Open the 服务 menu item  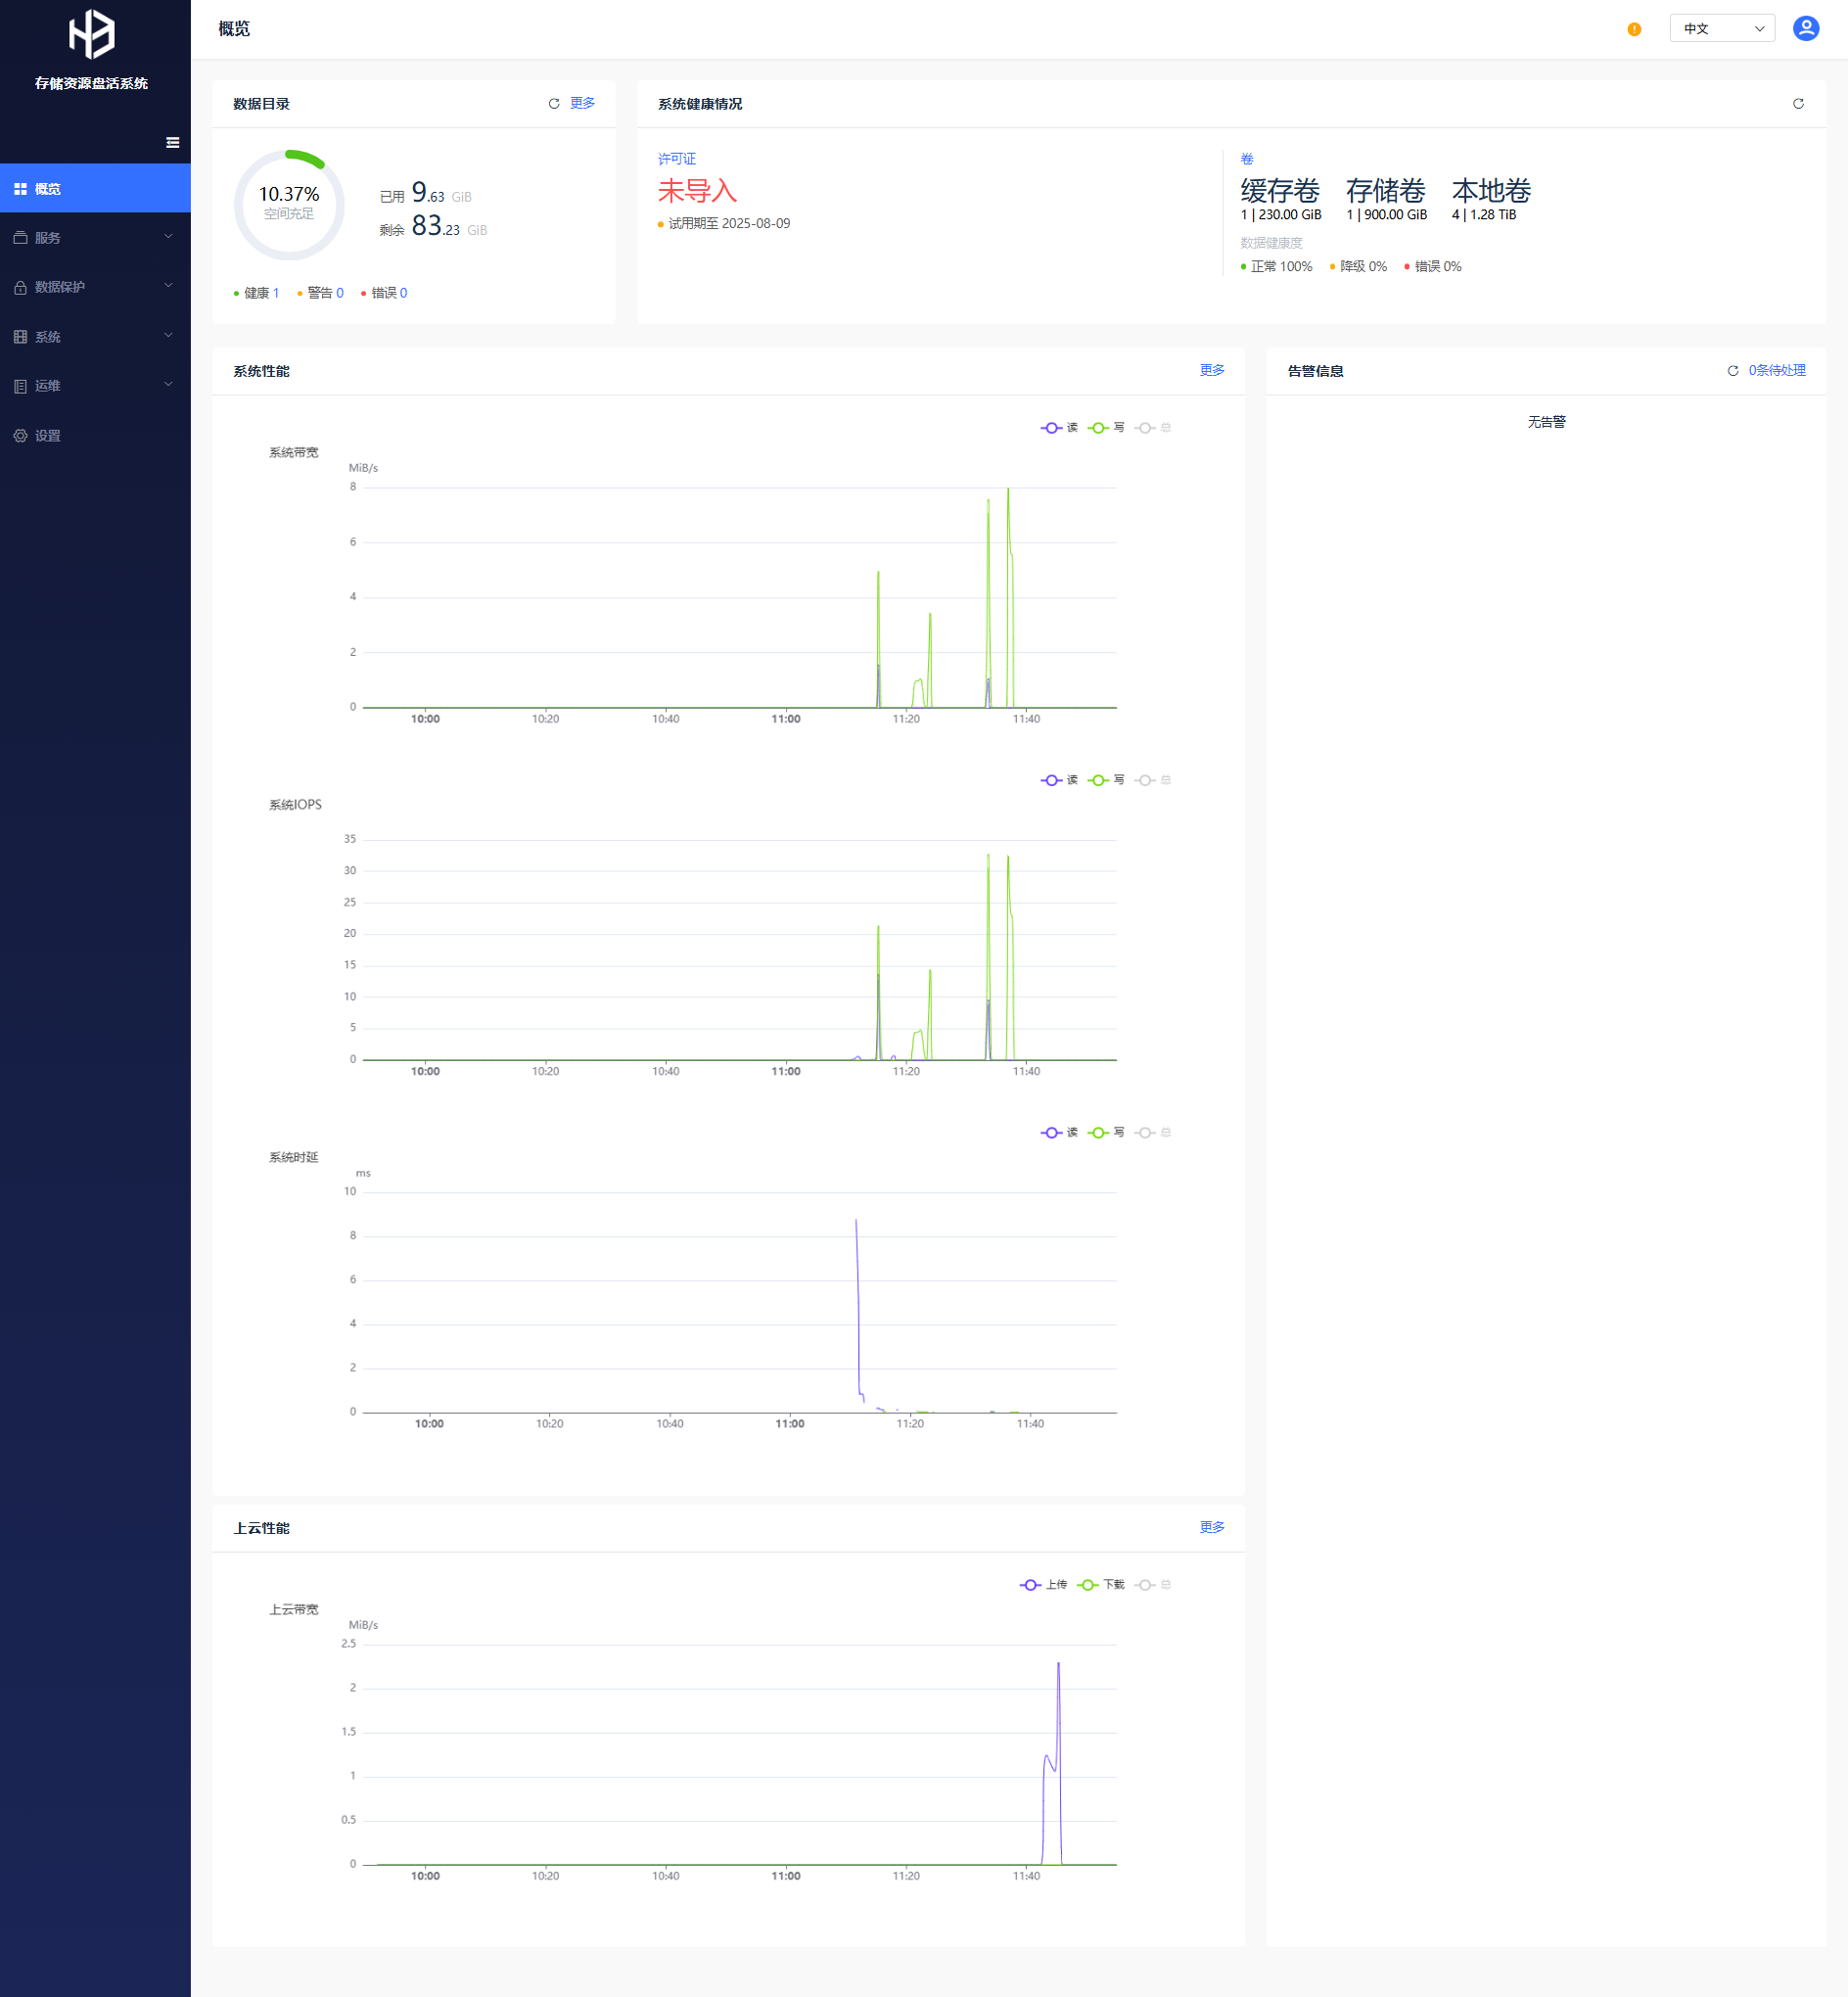click(x=95, y=238)
